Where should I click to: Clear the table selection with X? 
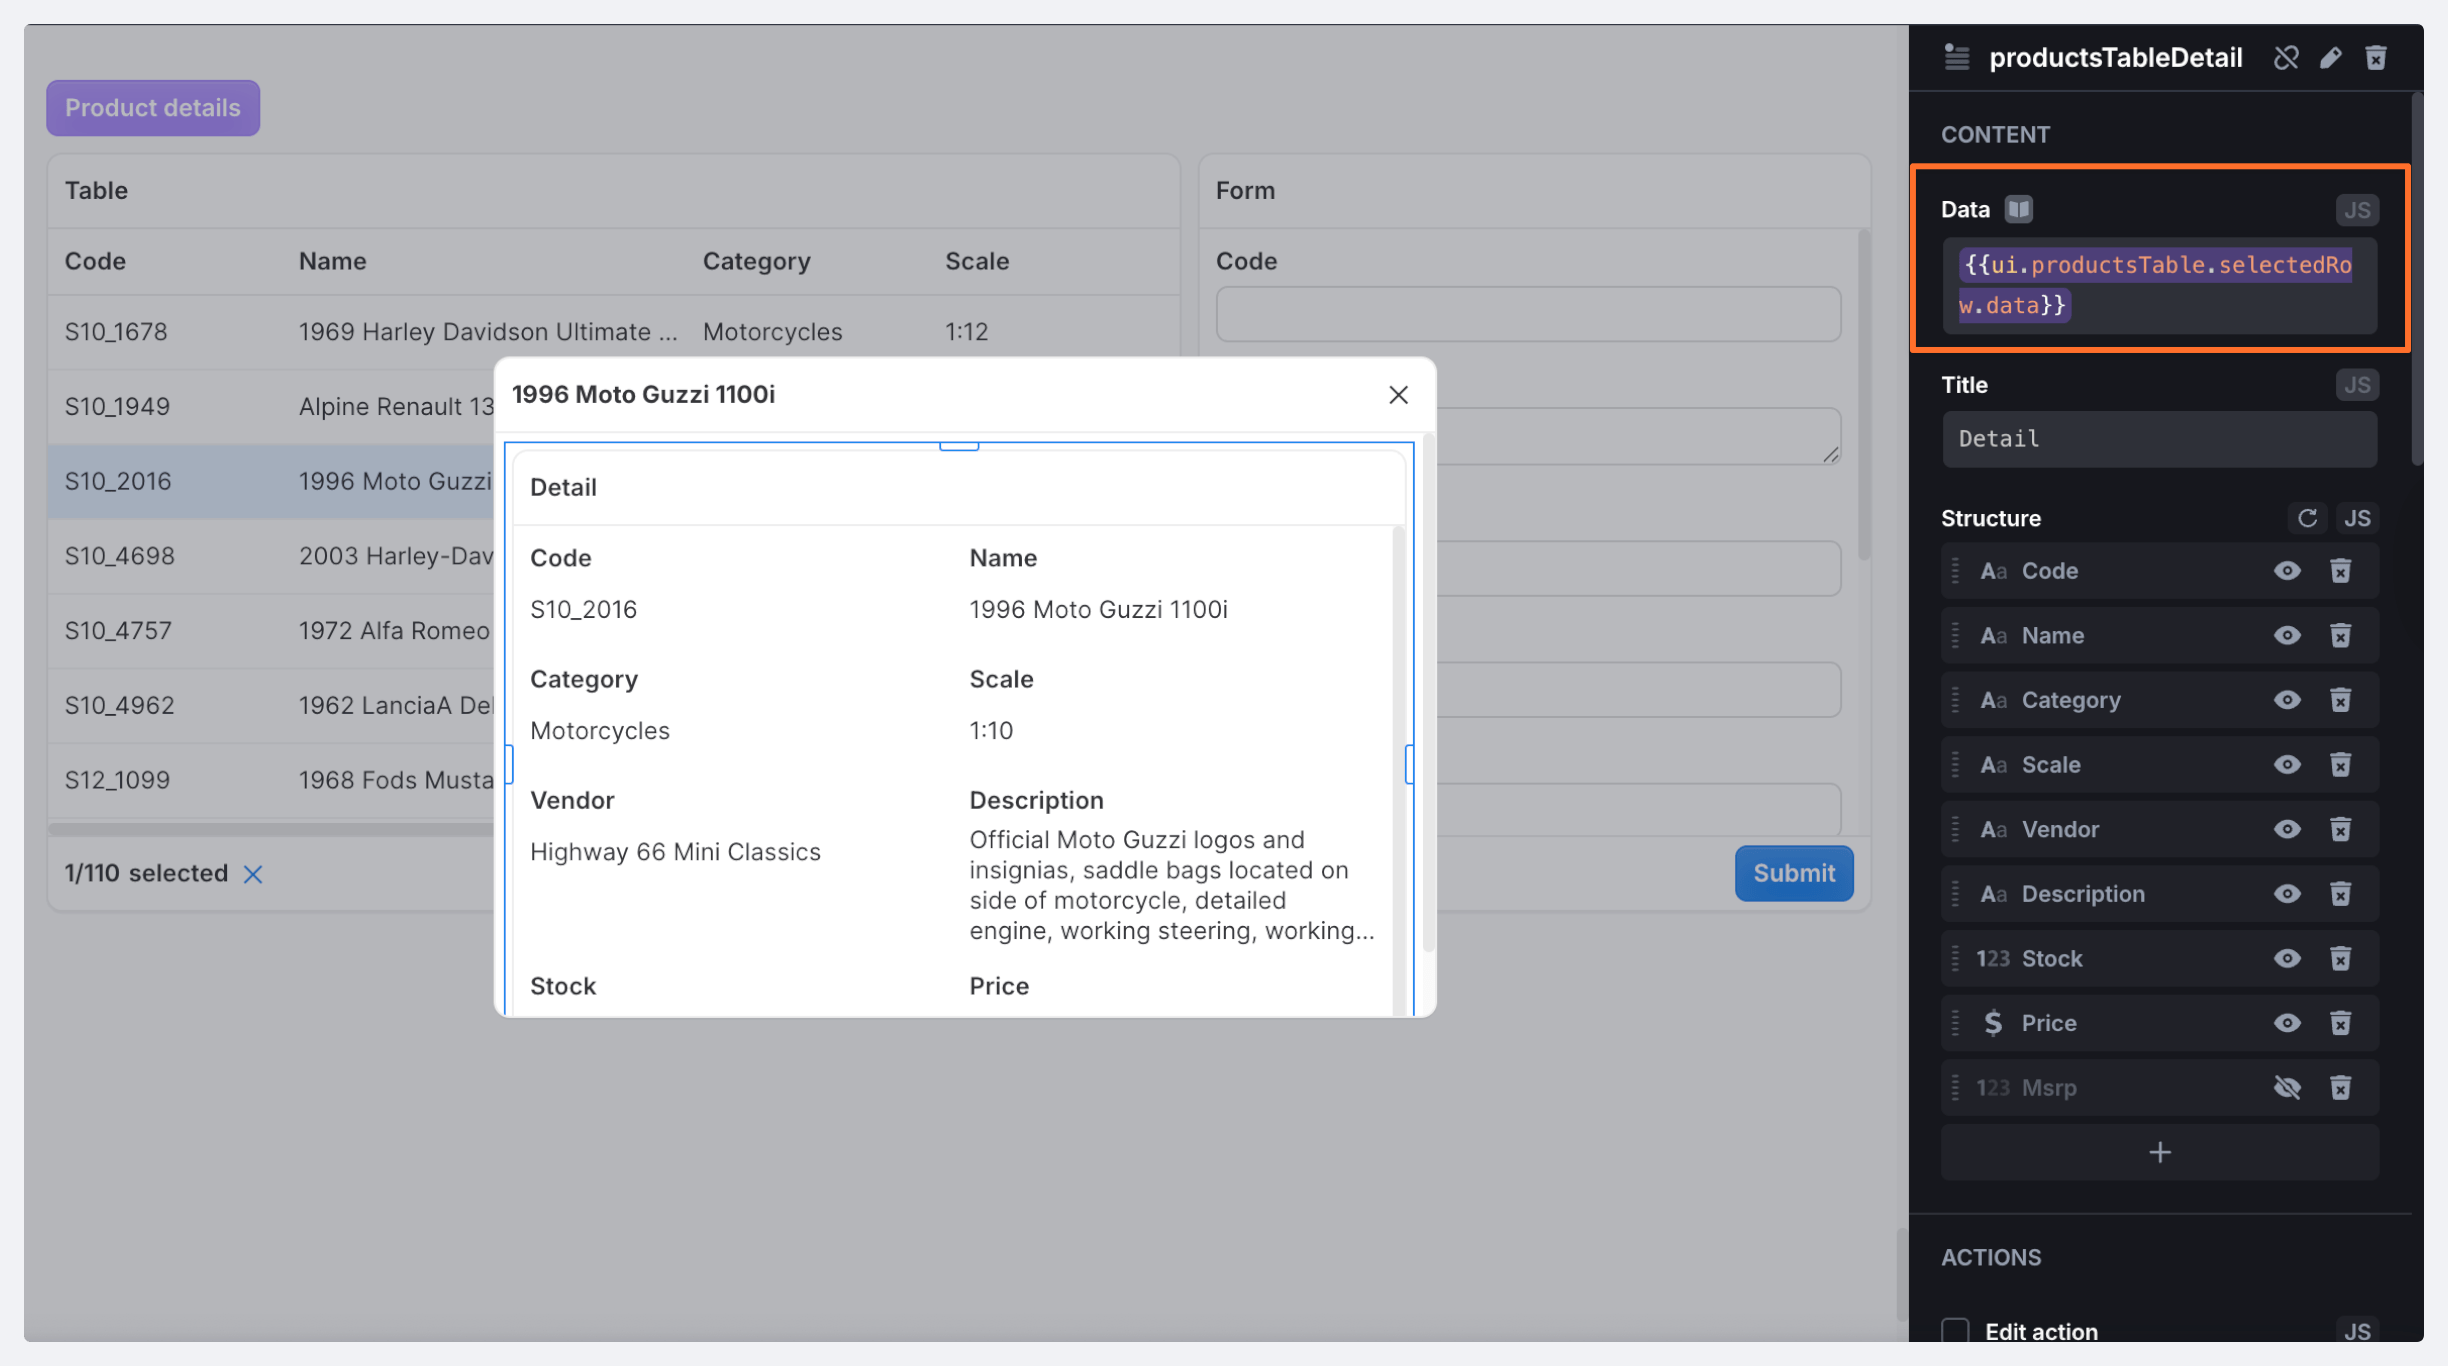[253, 874]
